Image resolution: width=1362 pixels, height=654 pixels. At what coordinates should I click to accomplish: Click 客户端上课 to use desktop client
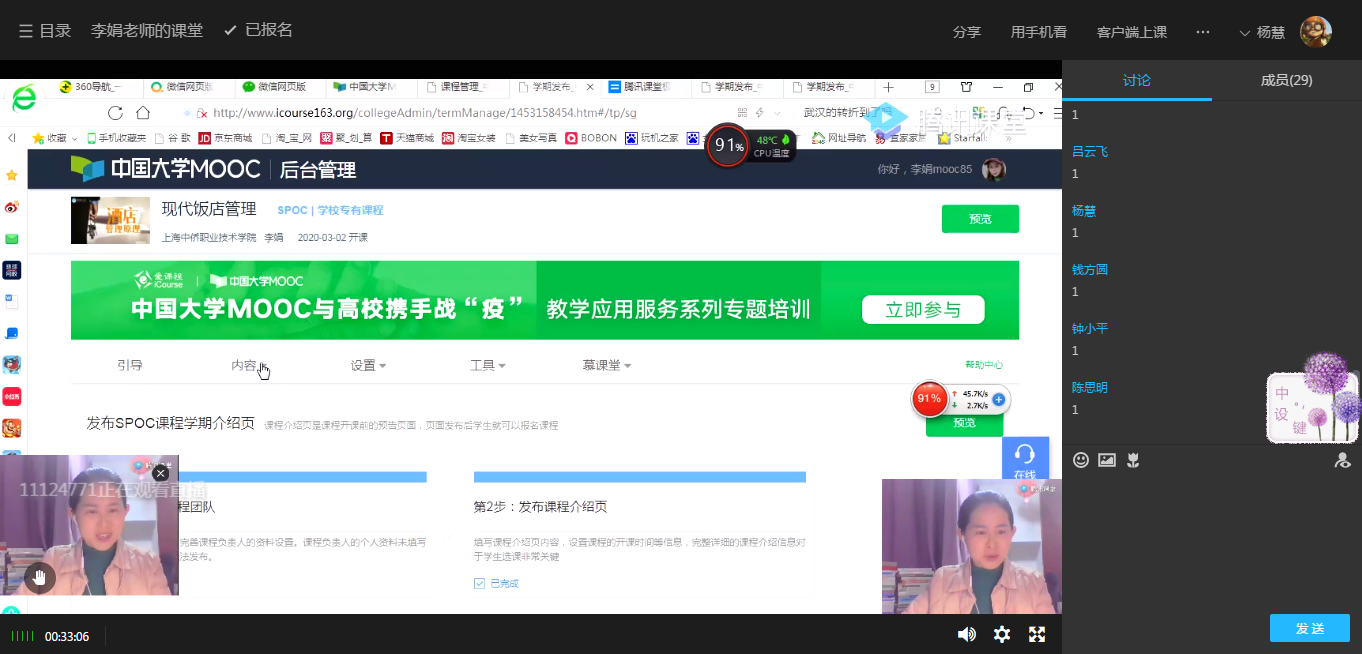(x=1131, y=32)
